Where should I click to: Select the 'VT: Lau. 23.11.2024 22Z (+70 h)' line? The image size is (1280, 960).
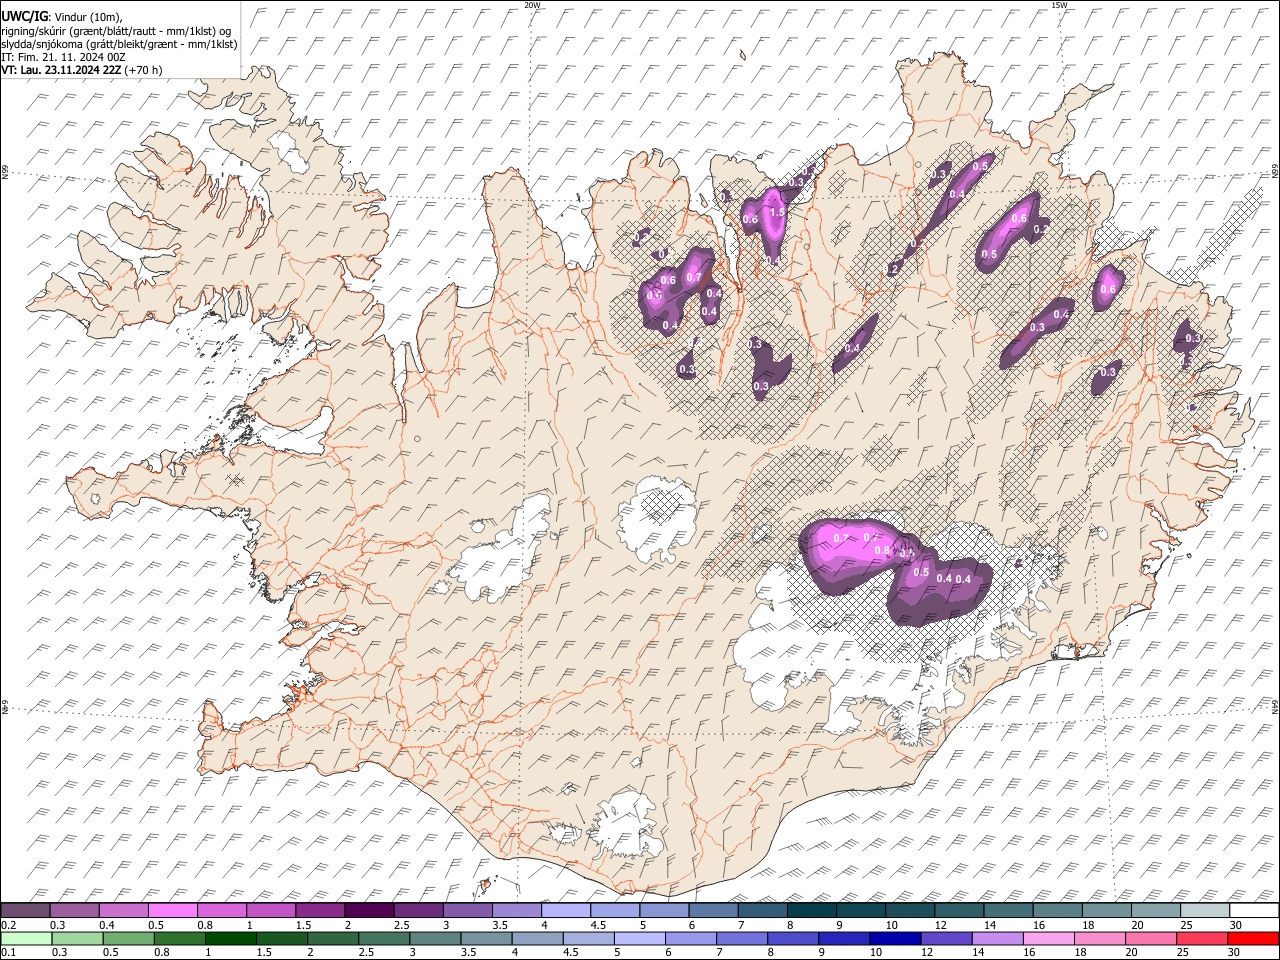tap(82, 70)
